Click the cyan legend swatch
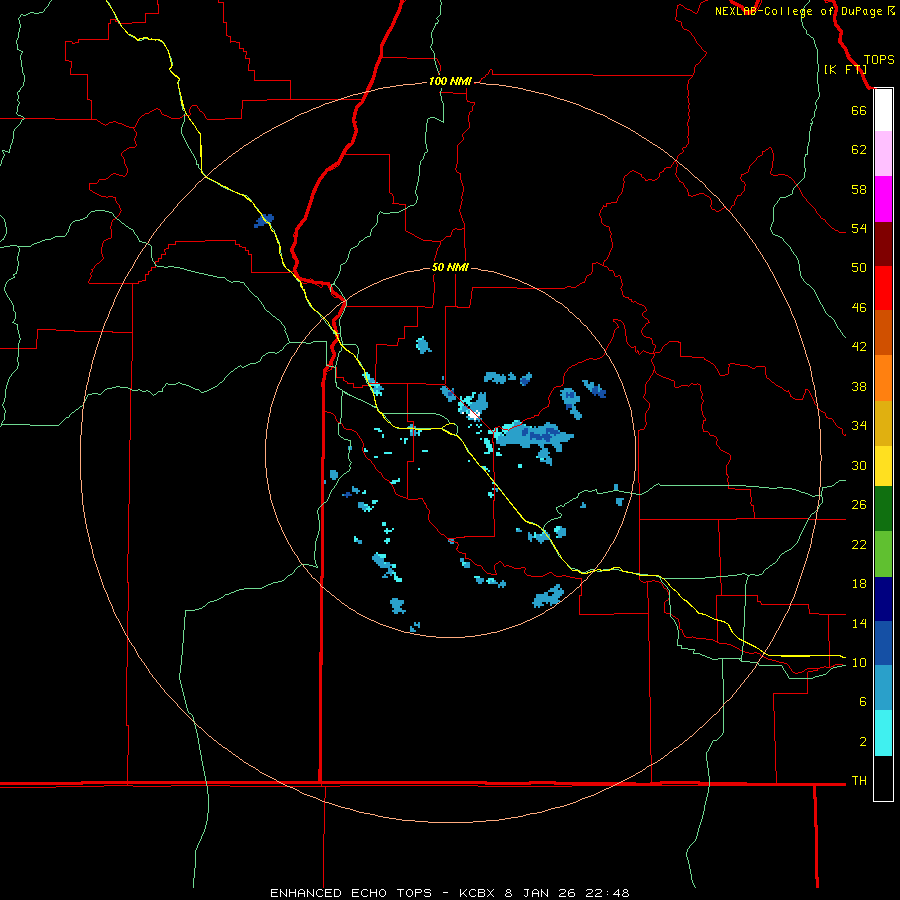The image size is (900, 900). click(883, 733)
